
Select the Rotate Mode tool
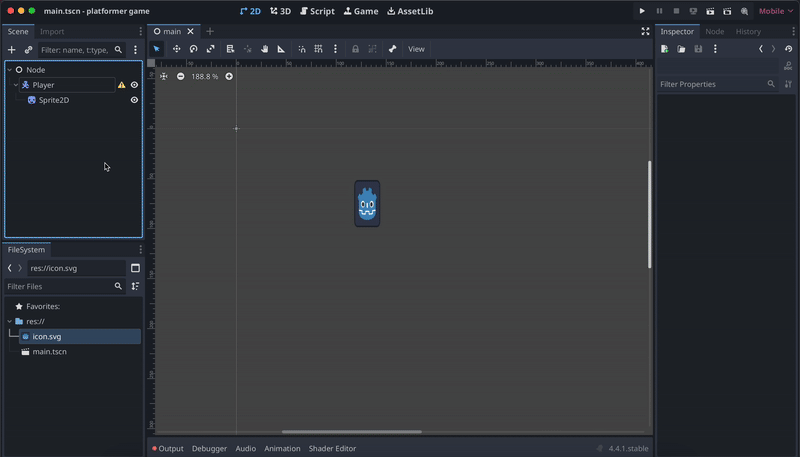193,49
